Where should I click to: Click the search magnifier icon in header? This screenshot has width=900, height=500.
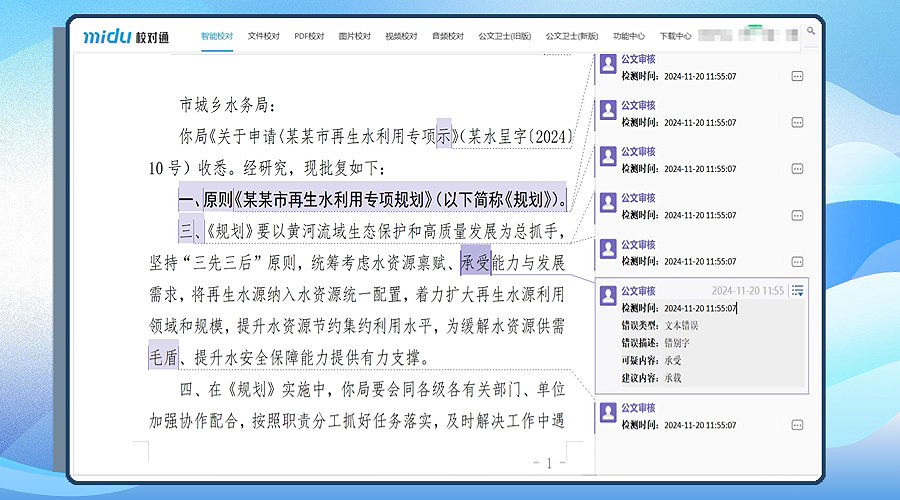tap(810, 30)
